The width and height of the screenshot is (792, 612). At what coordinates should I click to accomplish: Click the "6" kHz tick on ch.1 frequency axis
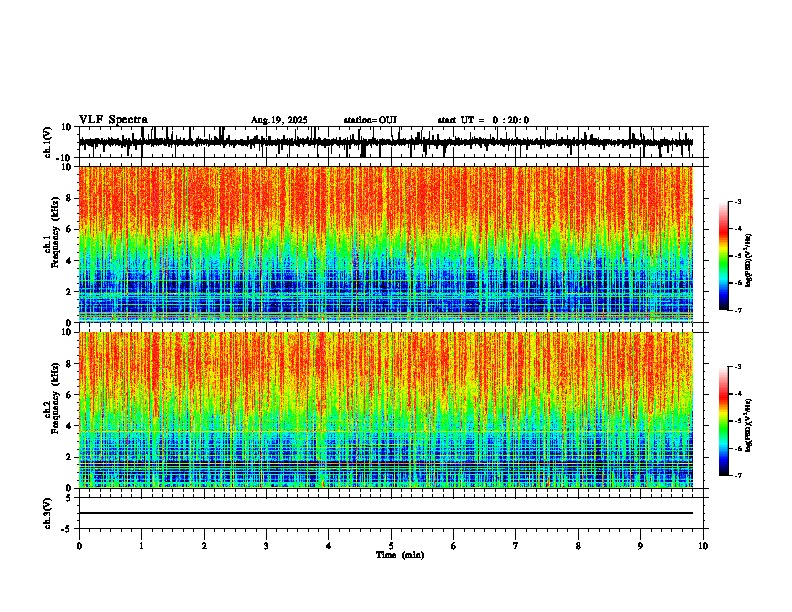coord(70,229)
